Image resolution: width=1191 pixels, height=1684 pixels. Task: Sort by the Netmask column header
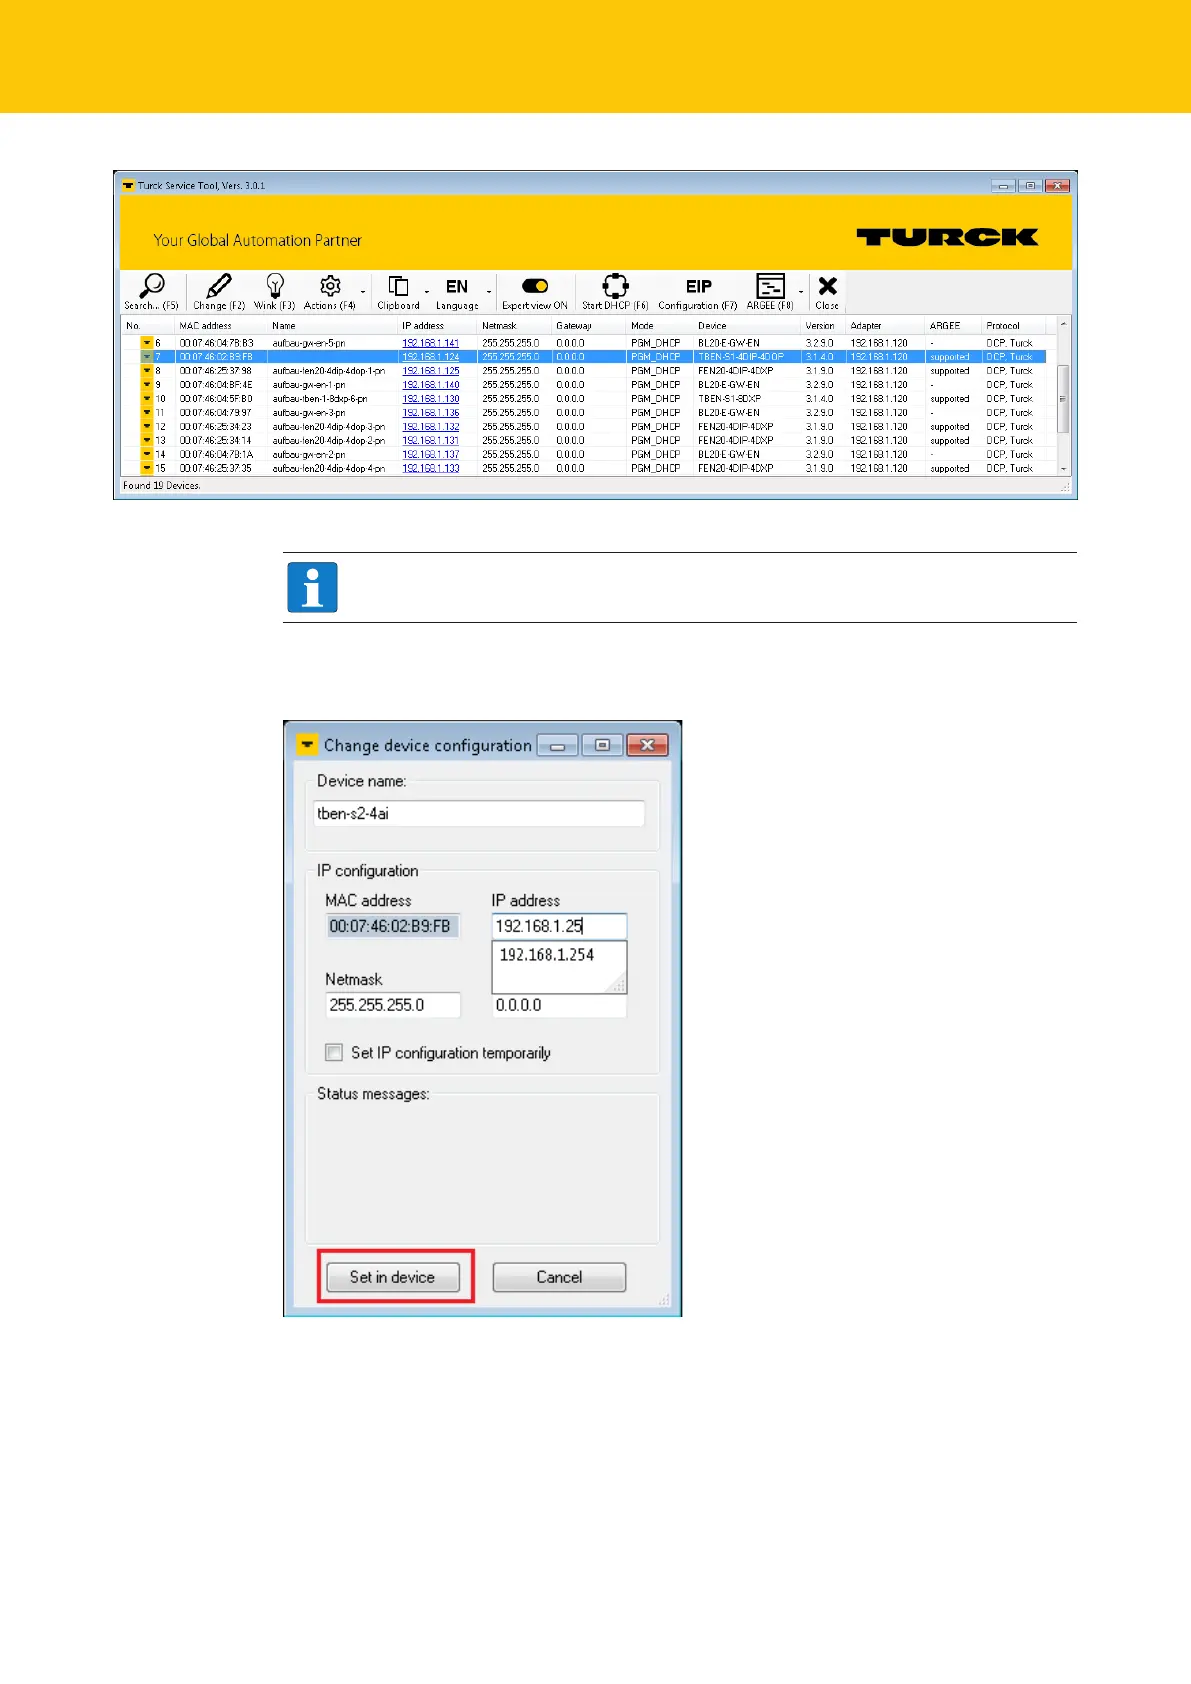click(516, 326)
